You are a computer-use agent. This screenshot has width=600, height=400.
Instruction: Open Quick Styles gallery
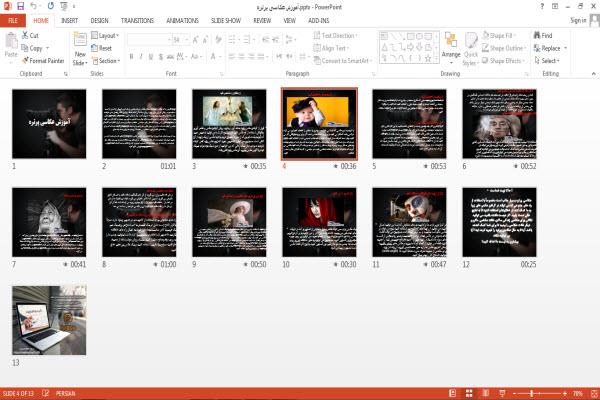coord(471,49)
